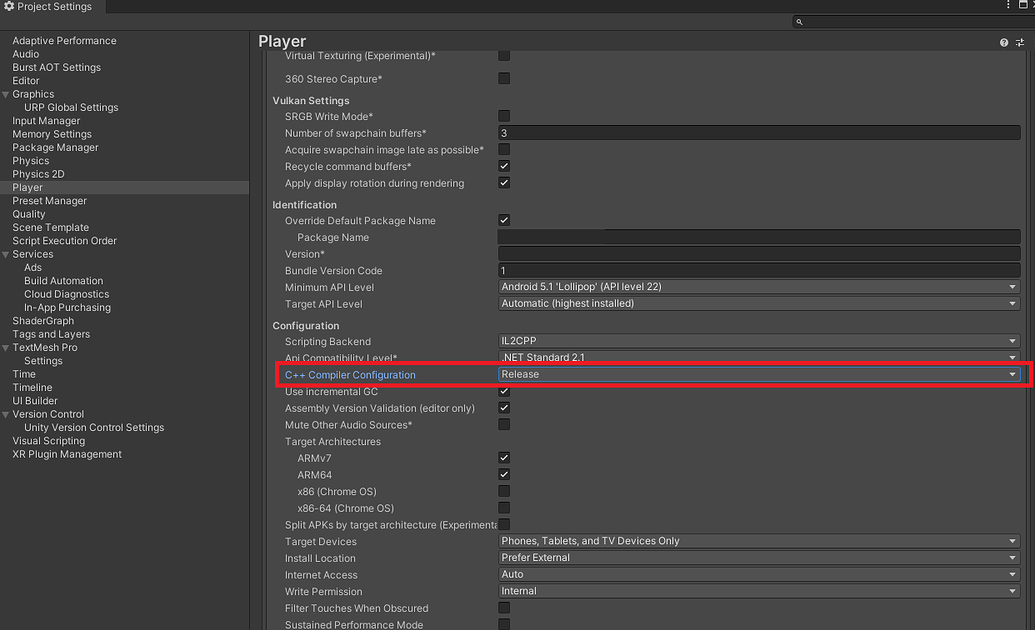Uncheck Override Default Package Name

[504, 220]
